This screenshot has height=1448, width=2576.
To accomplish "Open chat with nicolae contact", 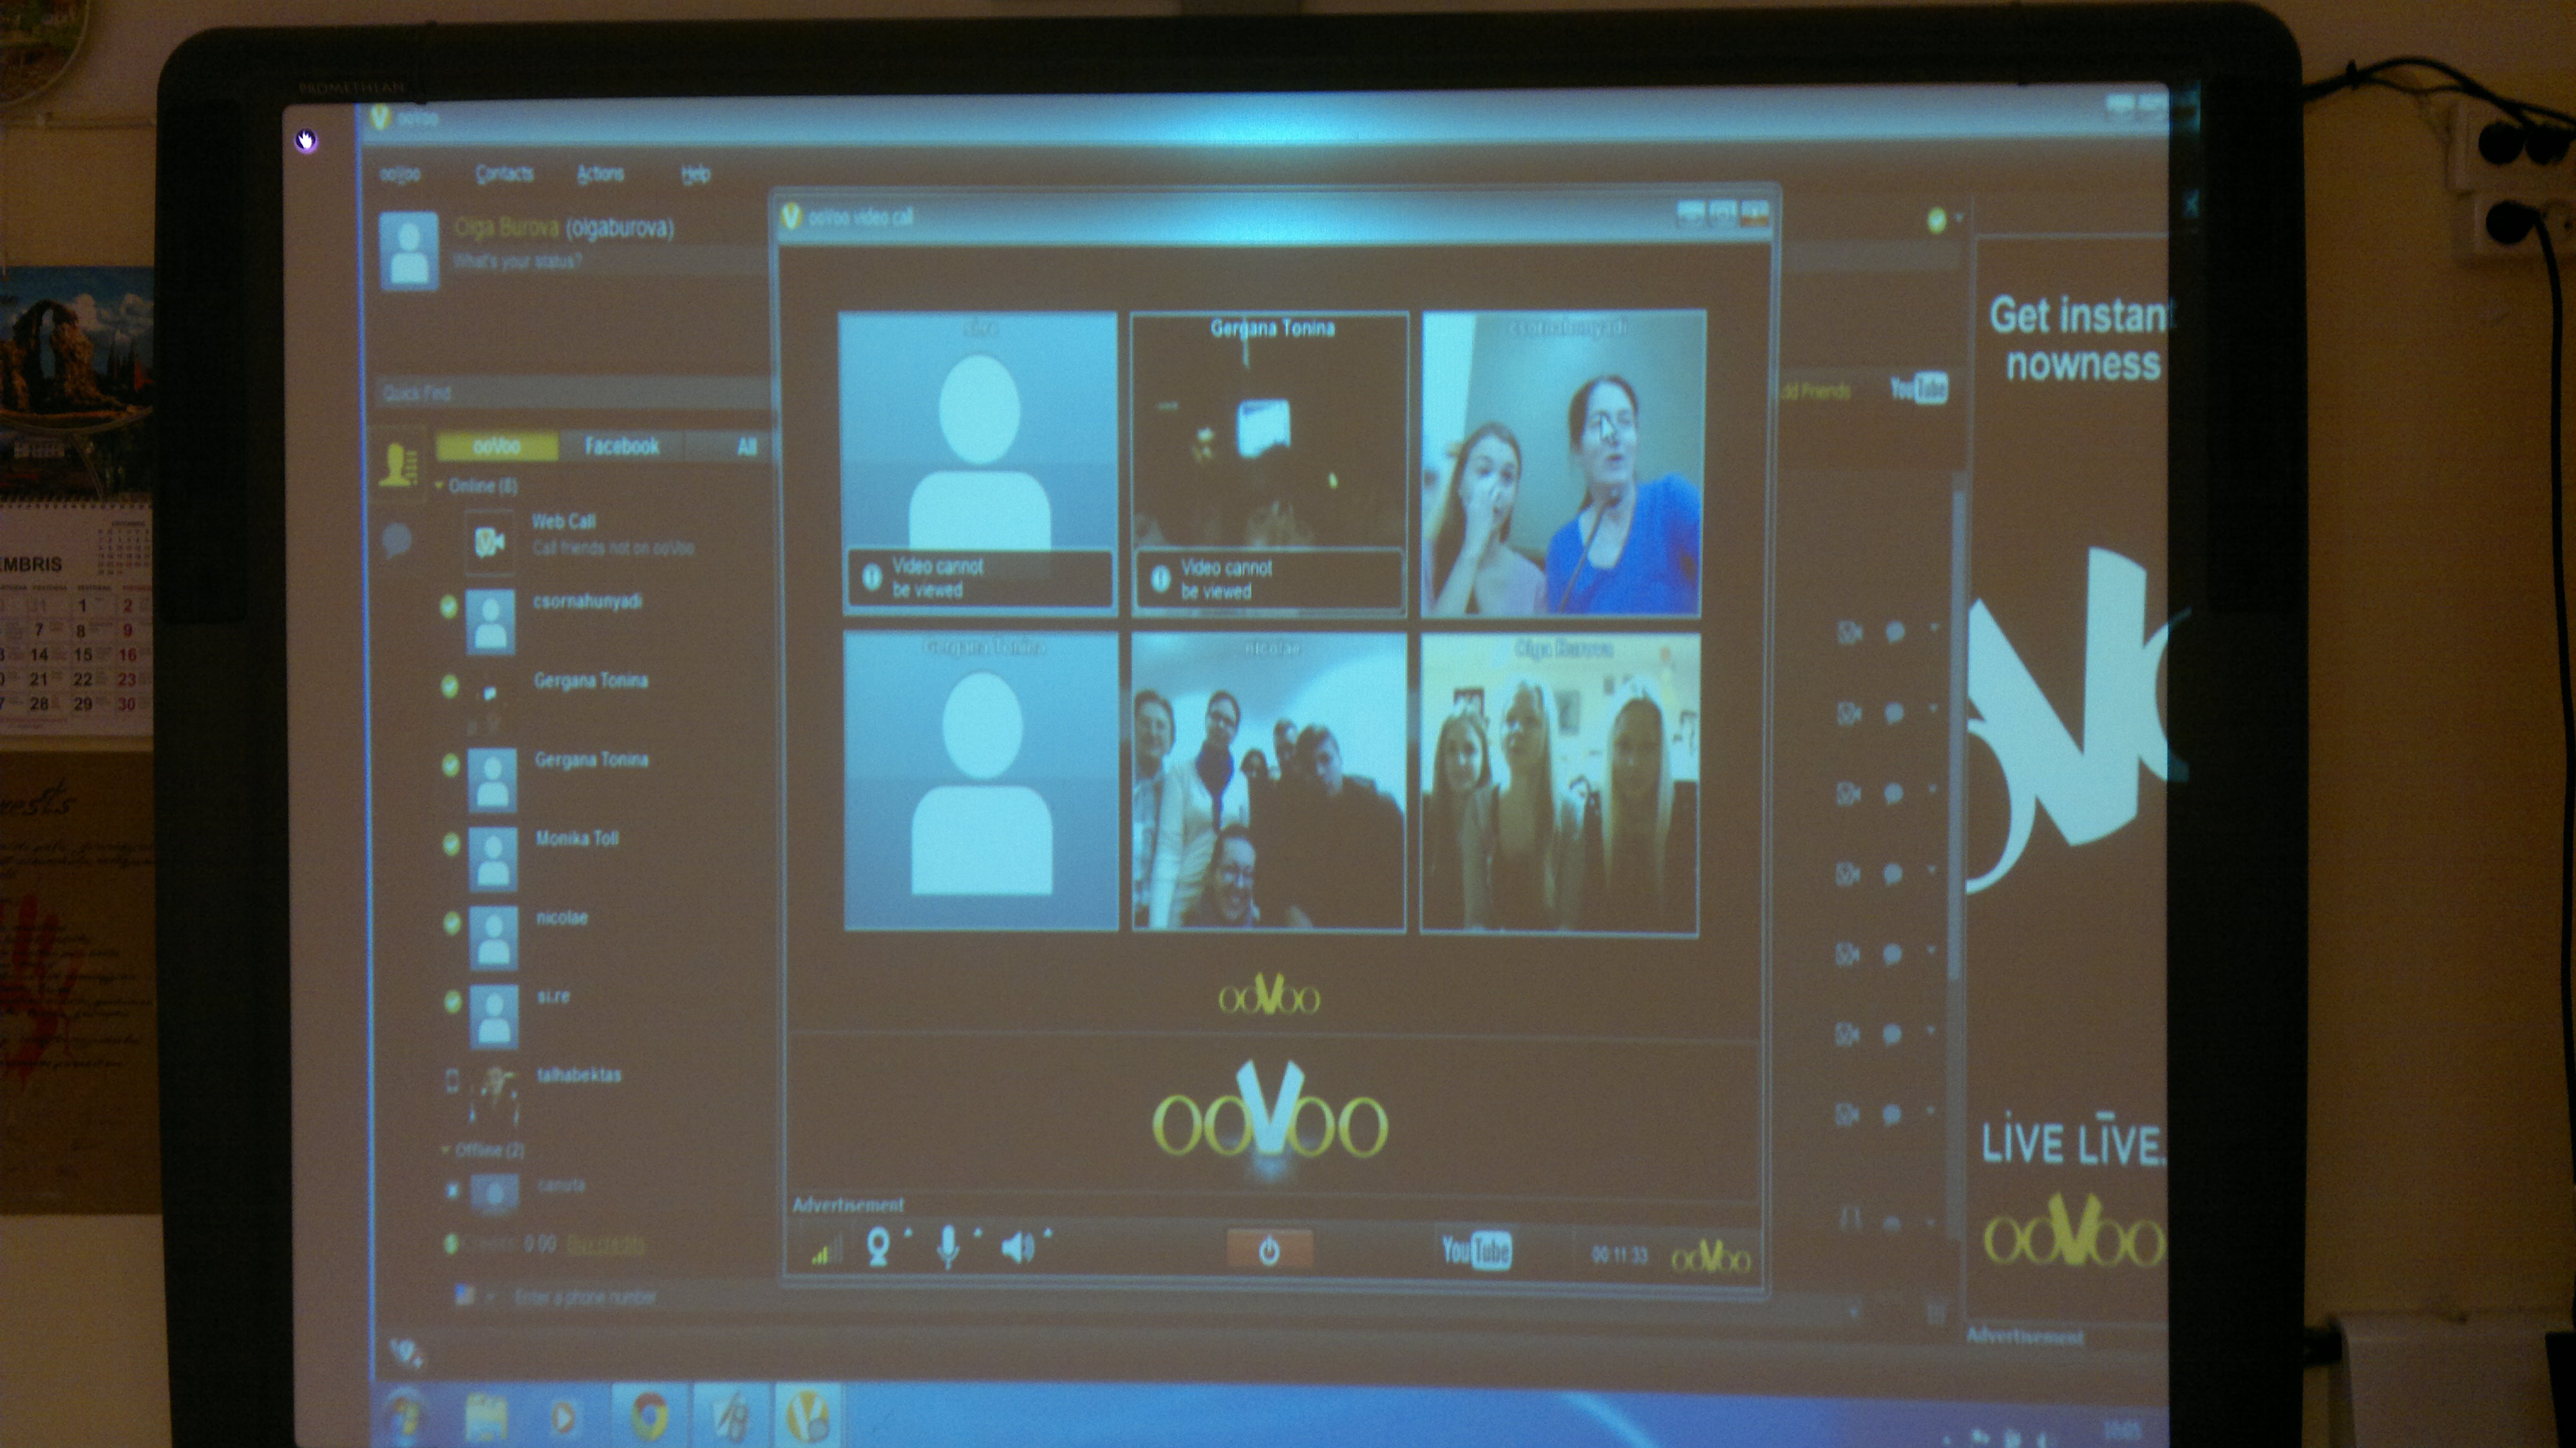I will 1892,954.
